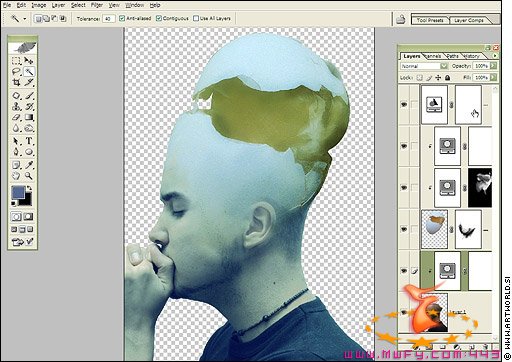Click the Lock image pixels brush icon

[x=429, y=78]
